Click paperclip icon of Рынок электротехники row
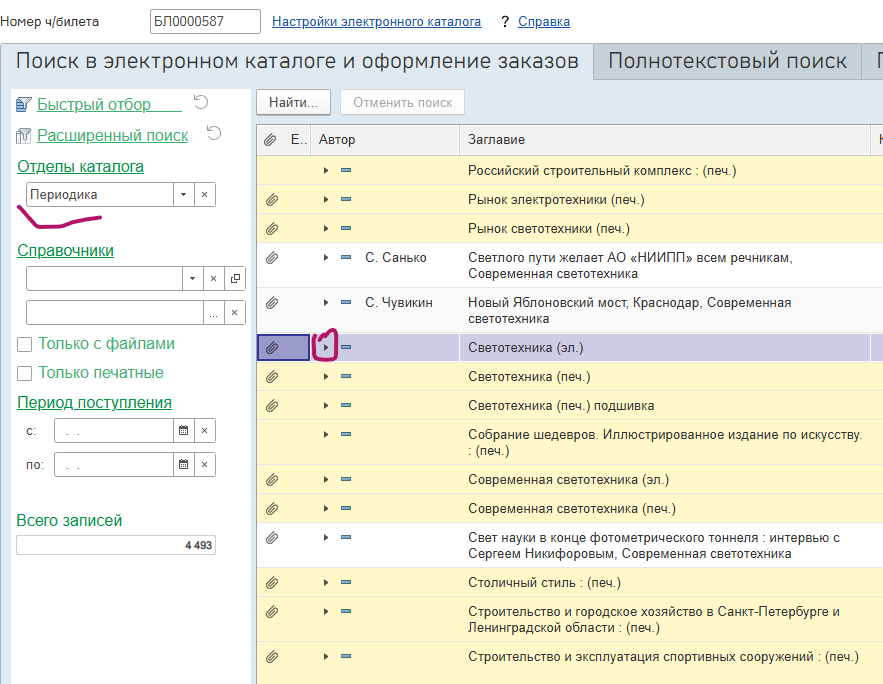This screenshot has width=883, height=684. 272,199
